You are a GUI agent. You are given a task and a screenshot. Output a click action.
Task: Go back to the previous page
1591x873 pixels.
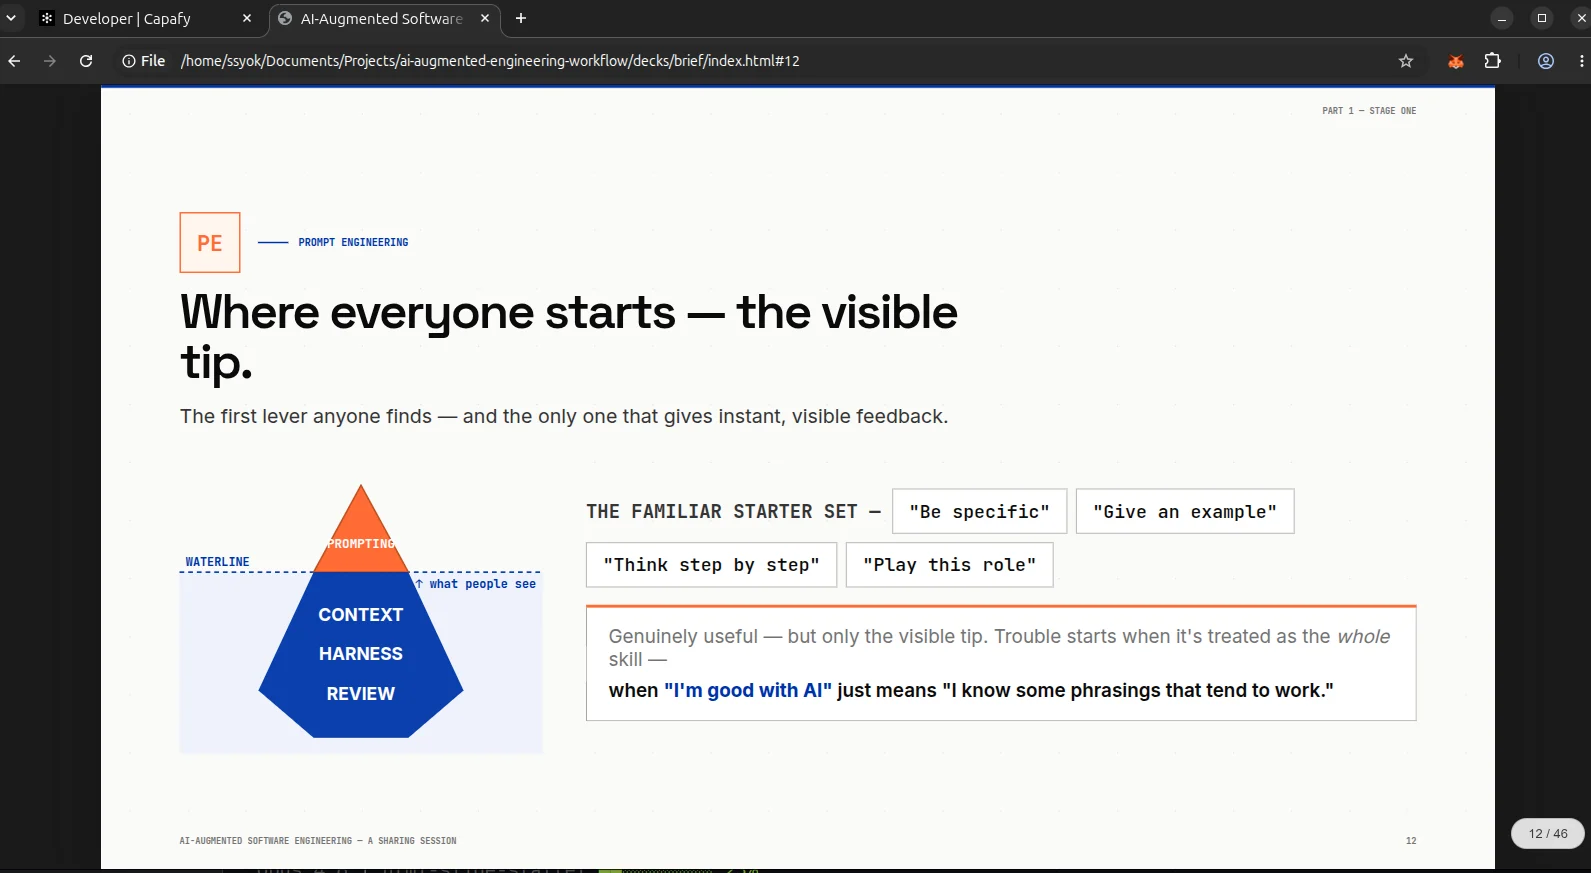point(14,61)
